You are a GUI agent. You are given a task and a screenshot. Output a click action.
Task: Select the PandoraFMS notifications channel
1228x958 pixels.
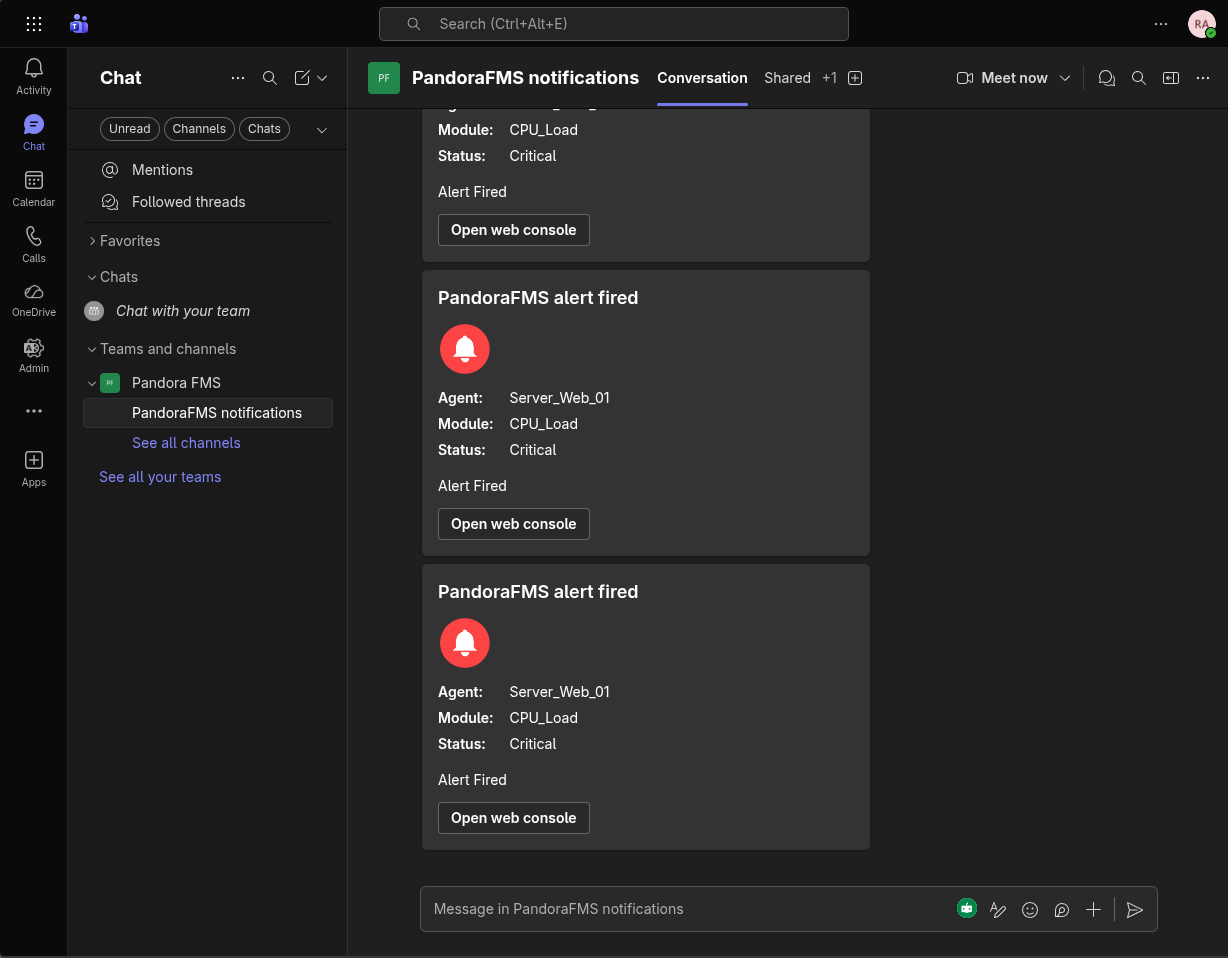click(208, 413)
